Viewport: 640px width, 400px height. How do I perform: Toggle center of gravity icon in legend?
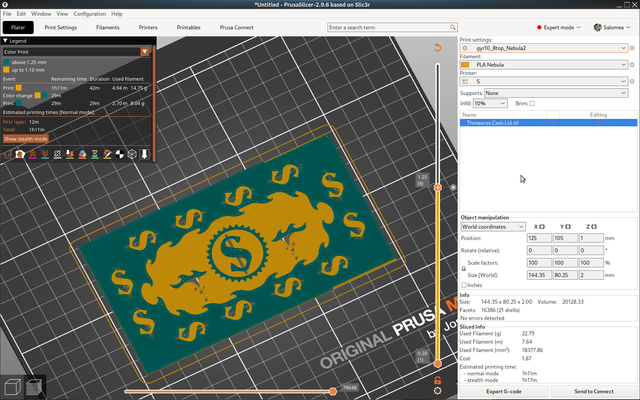tap(120, 154)
